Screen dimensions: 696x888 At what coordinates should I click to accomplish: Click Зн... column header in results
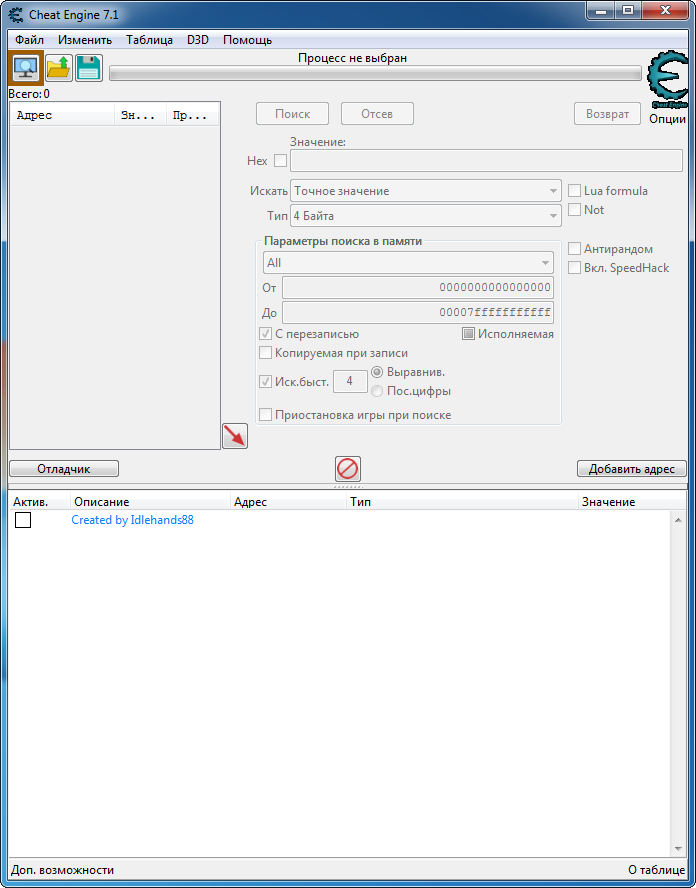140,116
